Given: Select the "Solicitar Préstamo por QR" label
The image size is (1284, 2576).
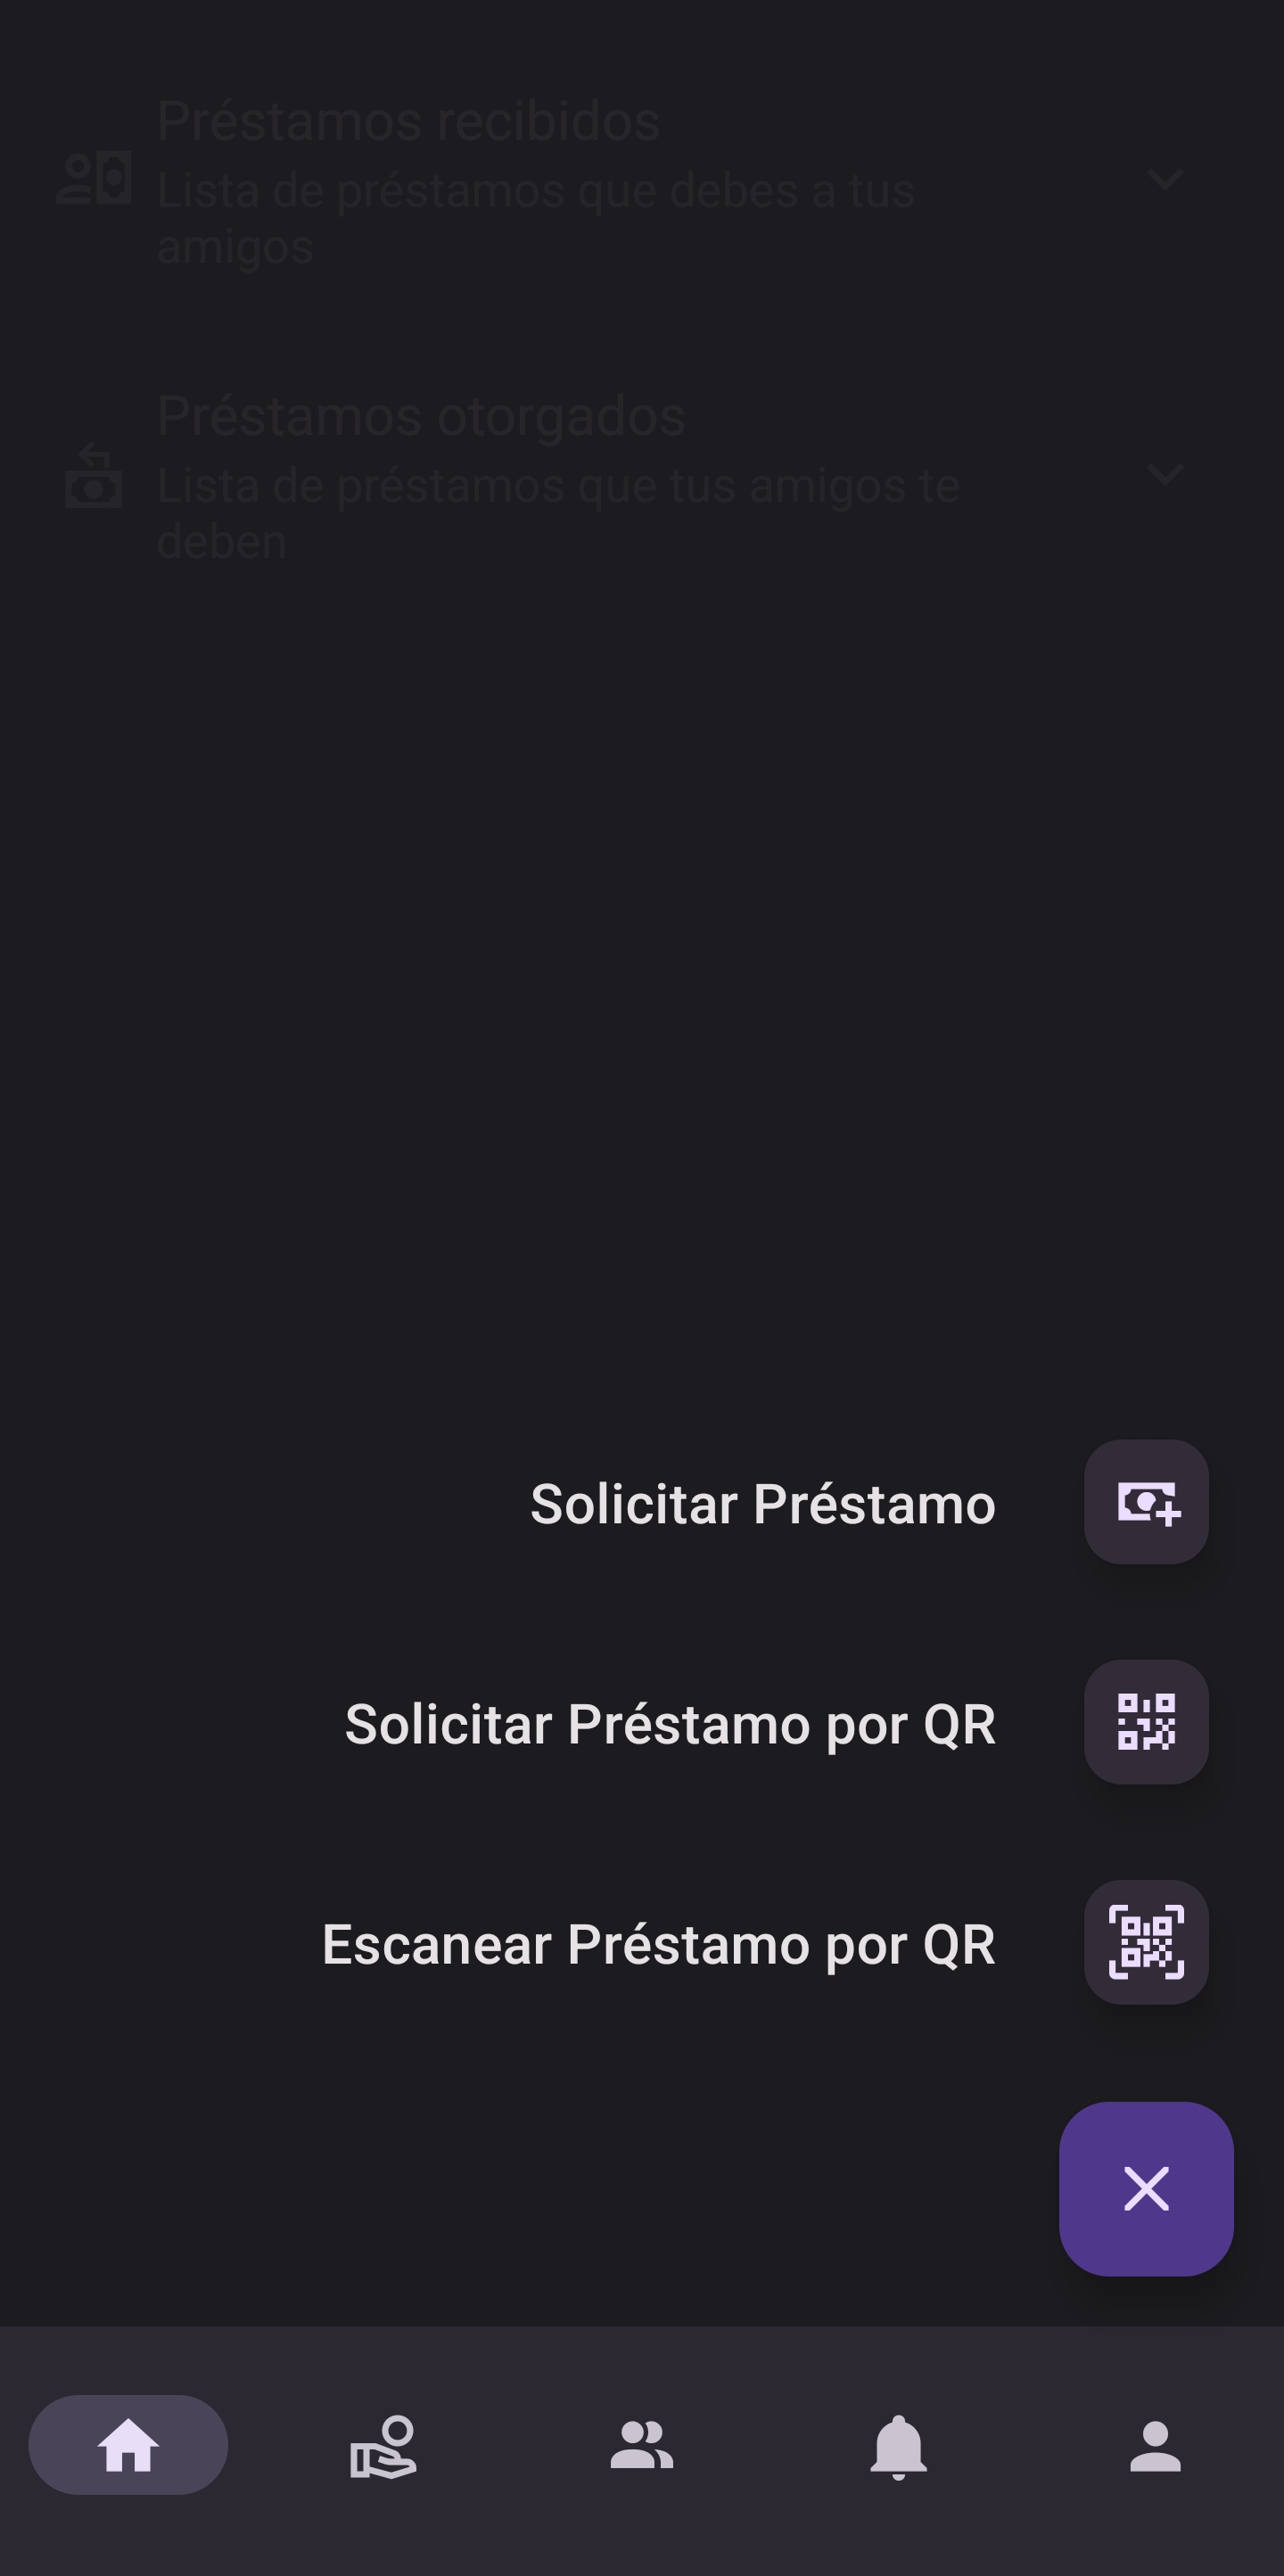Looking at the screenshot, I should pyautogui.click(x=670, y=1723).
